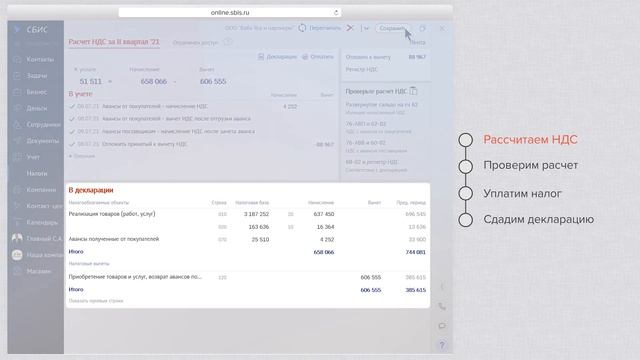Click crossed-arrows icon next to Пересчитать

coord(350,28)
